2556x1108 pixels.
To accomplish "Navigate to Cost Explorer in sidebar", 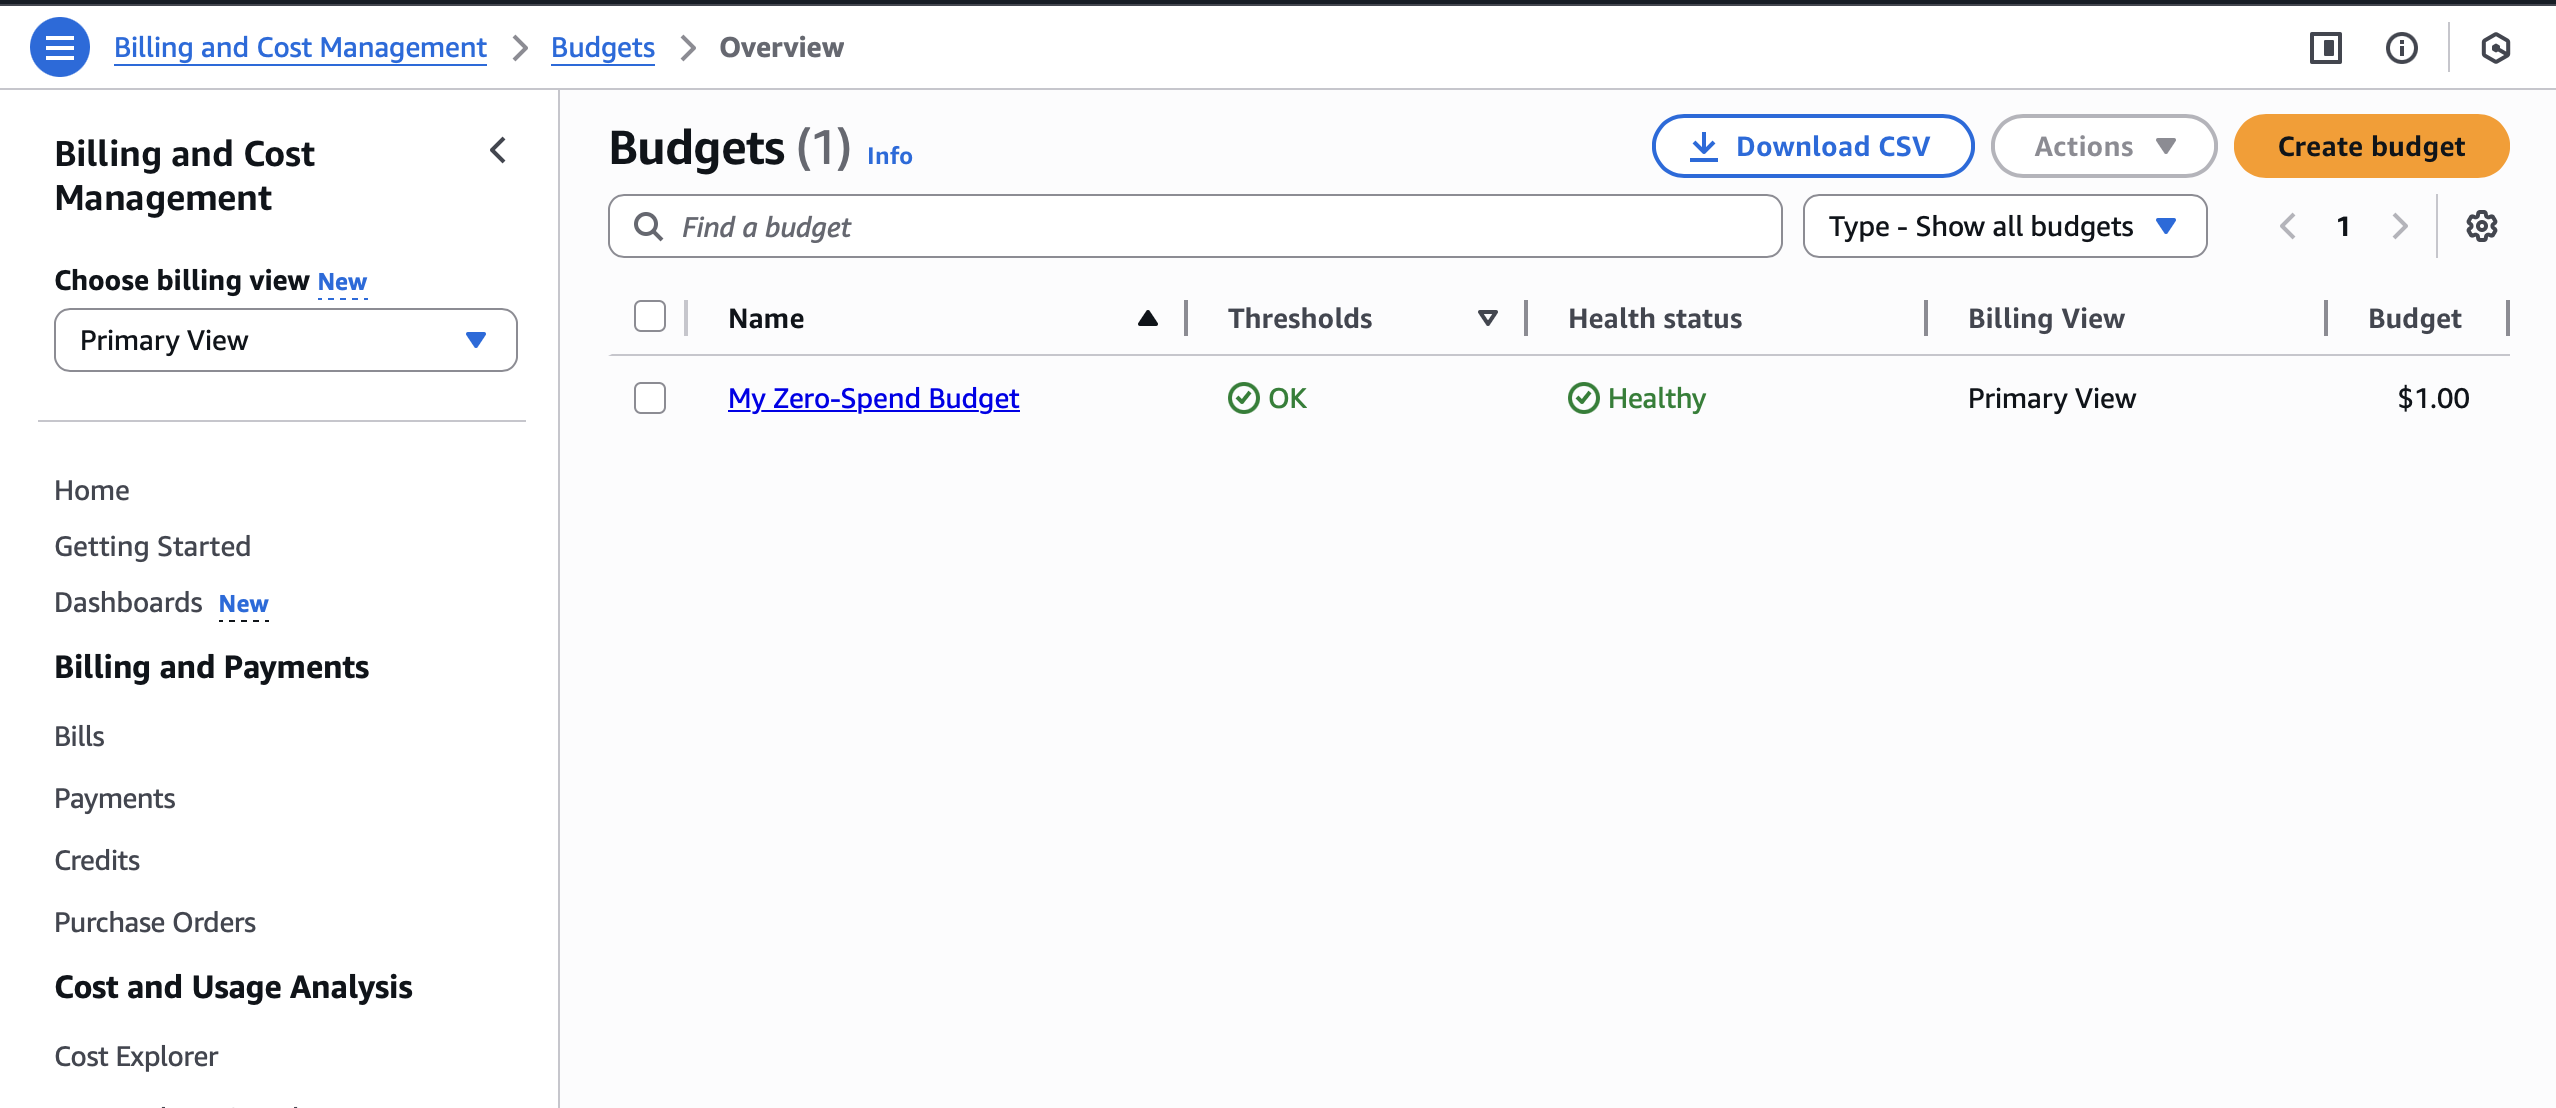I will (136, 1056).
